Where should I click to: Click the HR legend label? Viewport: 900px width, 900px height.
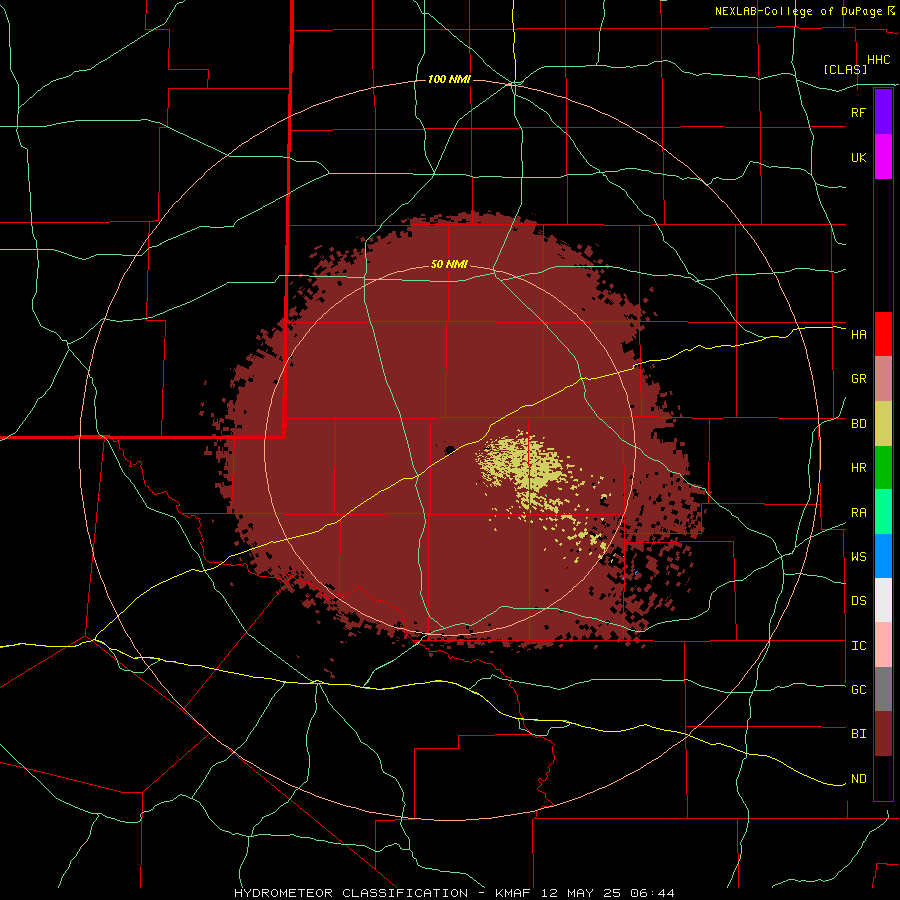click(x=858, y=468)
